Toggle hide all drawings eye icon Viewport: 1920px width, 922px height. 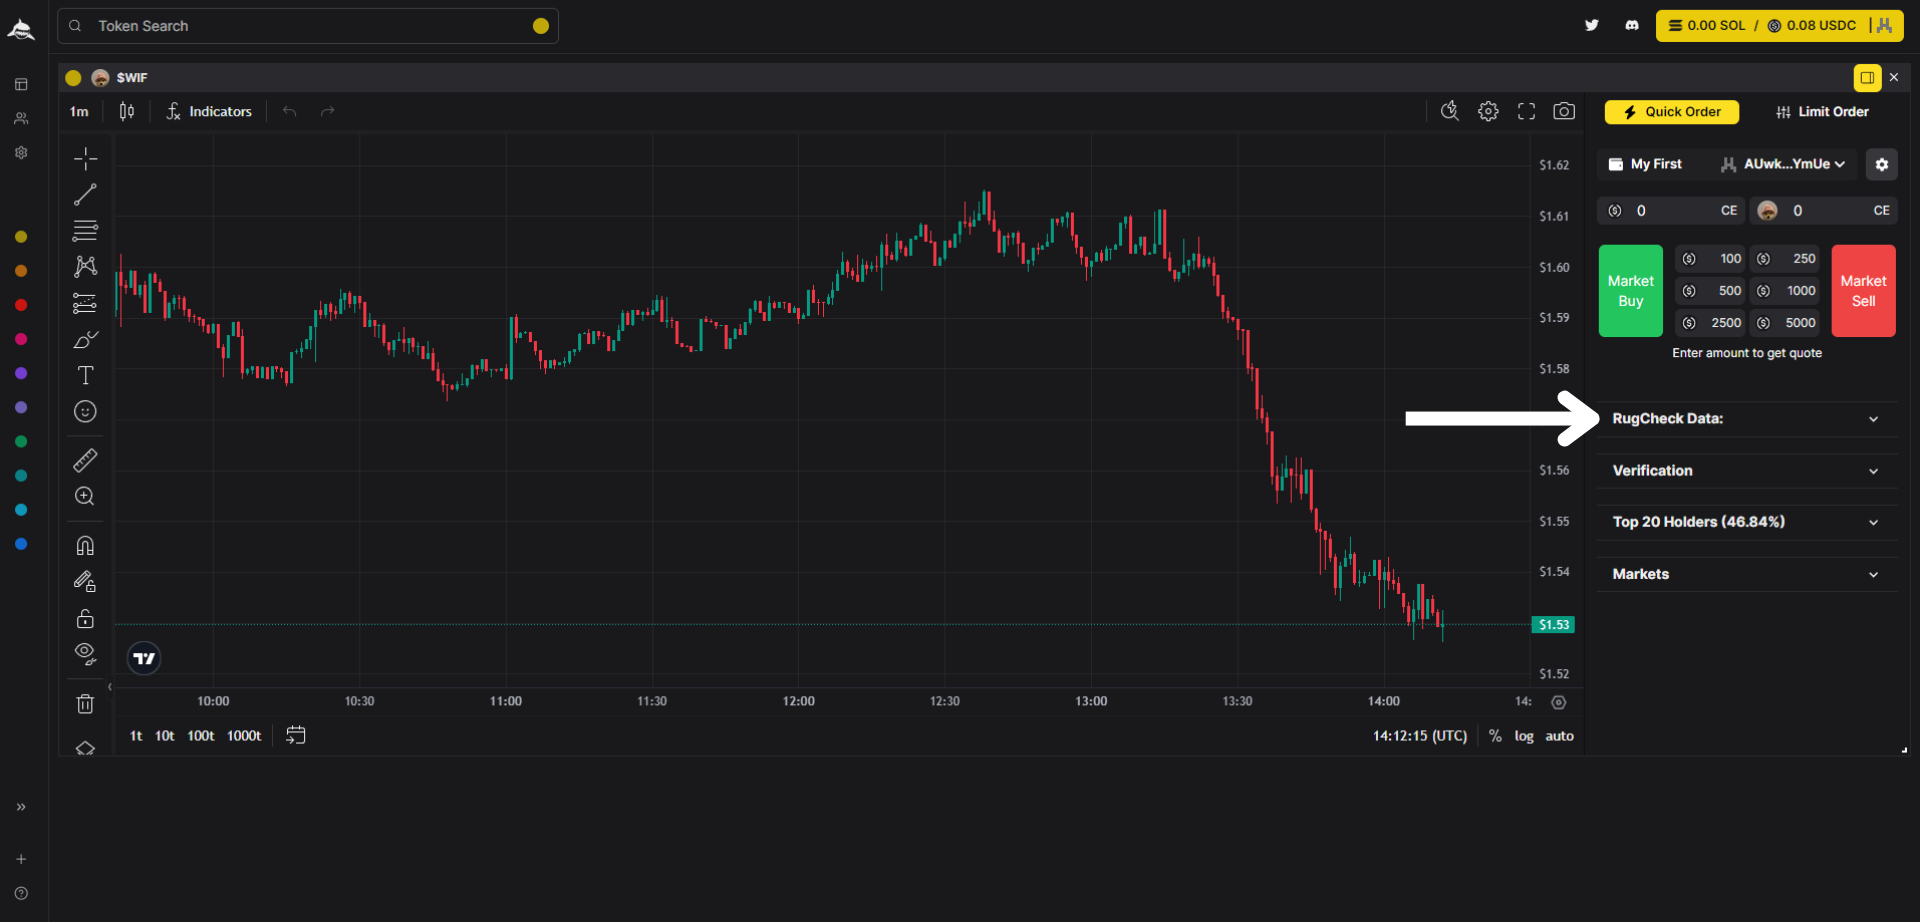pyautogui.click(x=85, y=654)
